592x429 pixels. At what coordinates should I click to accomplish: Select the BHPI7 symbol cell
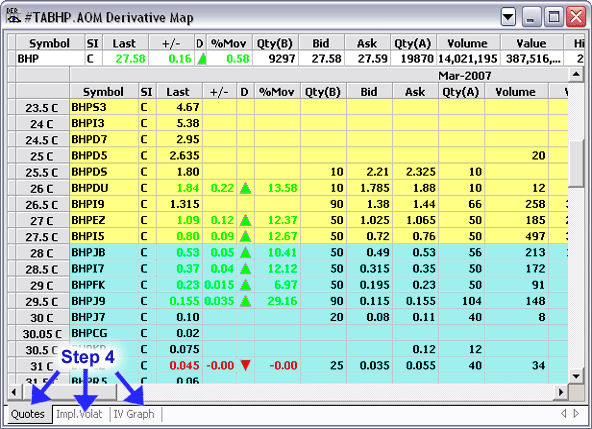coord(104,269)
